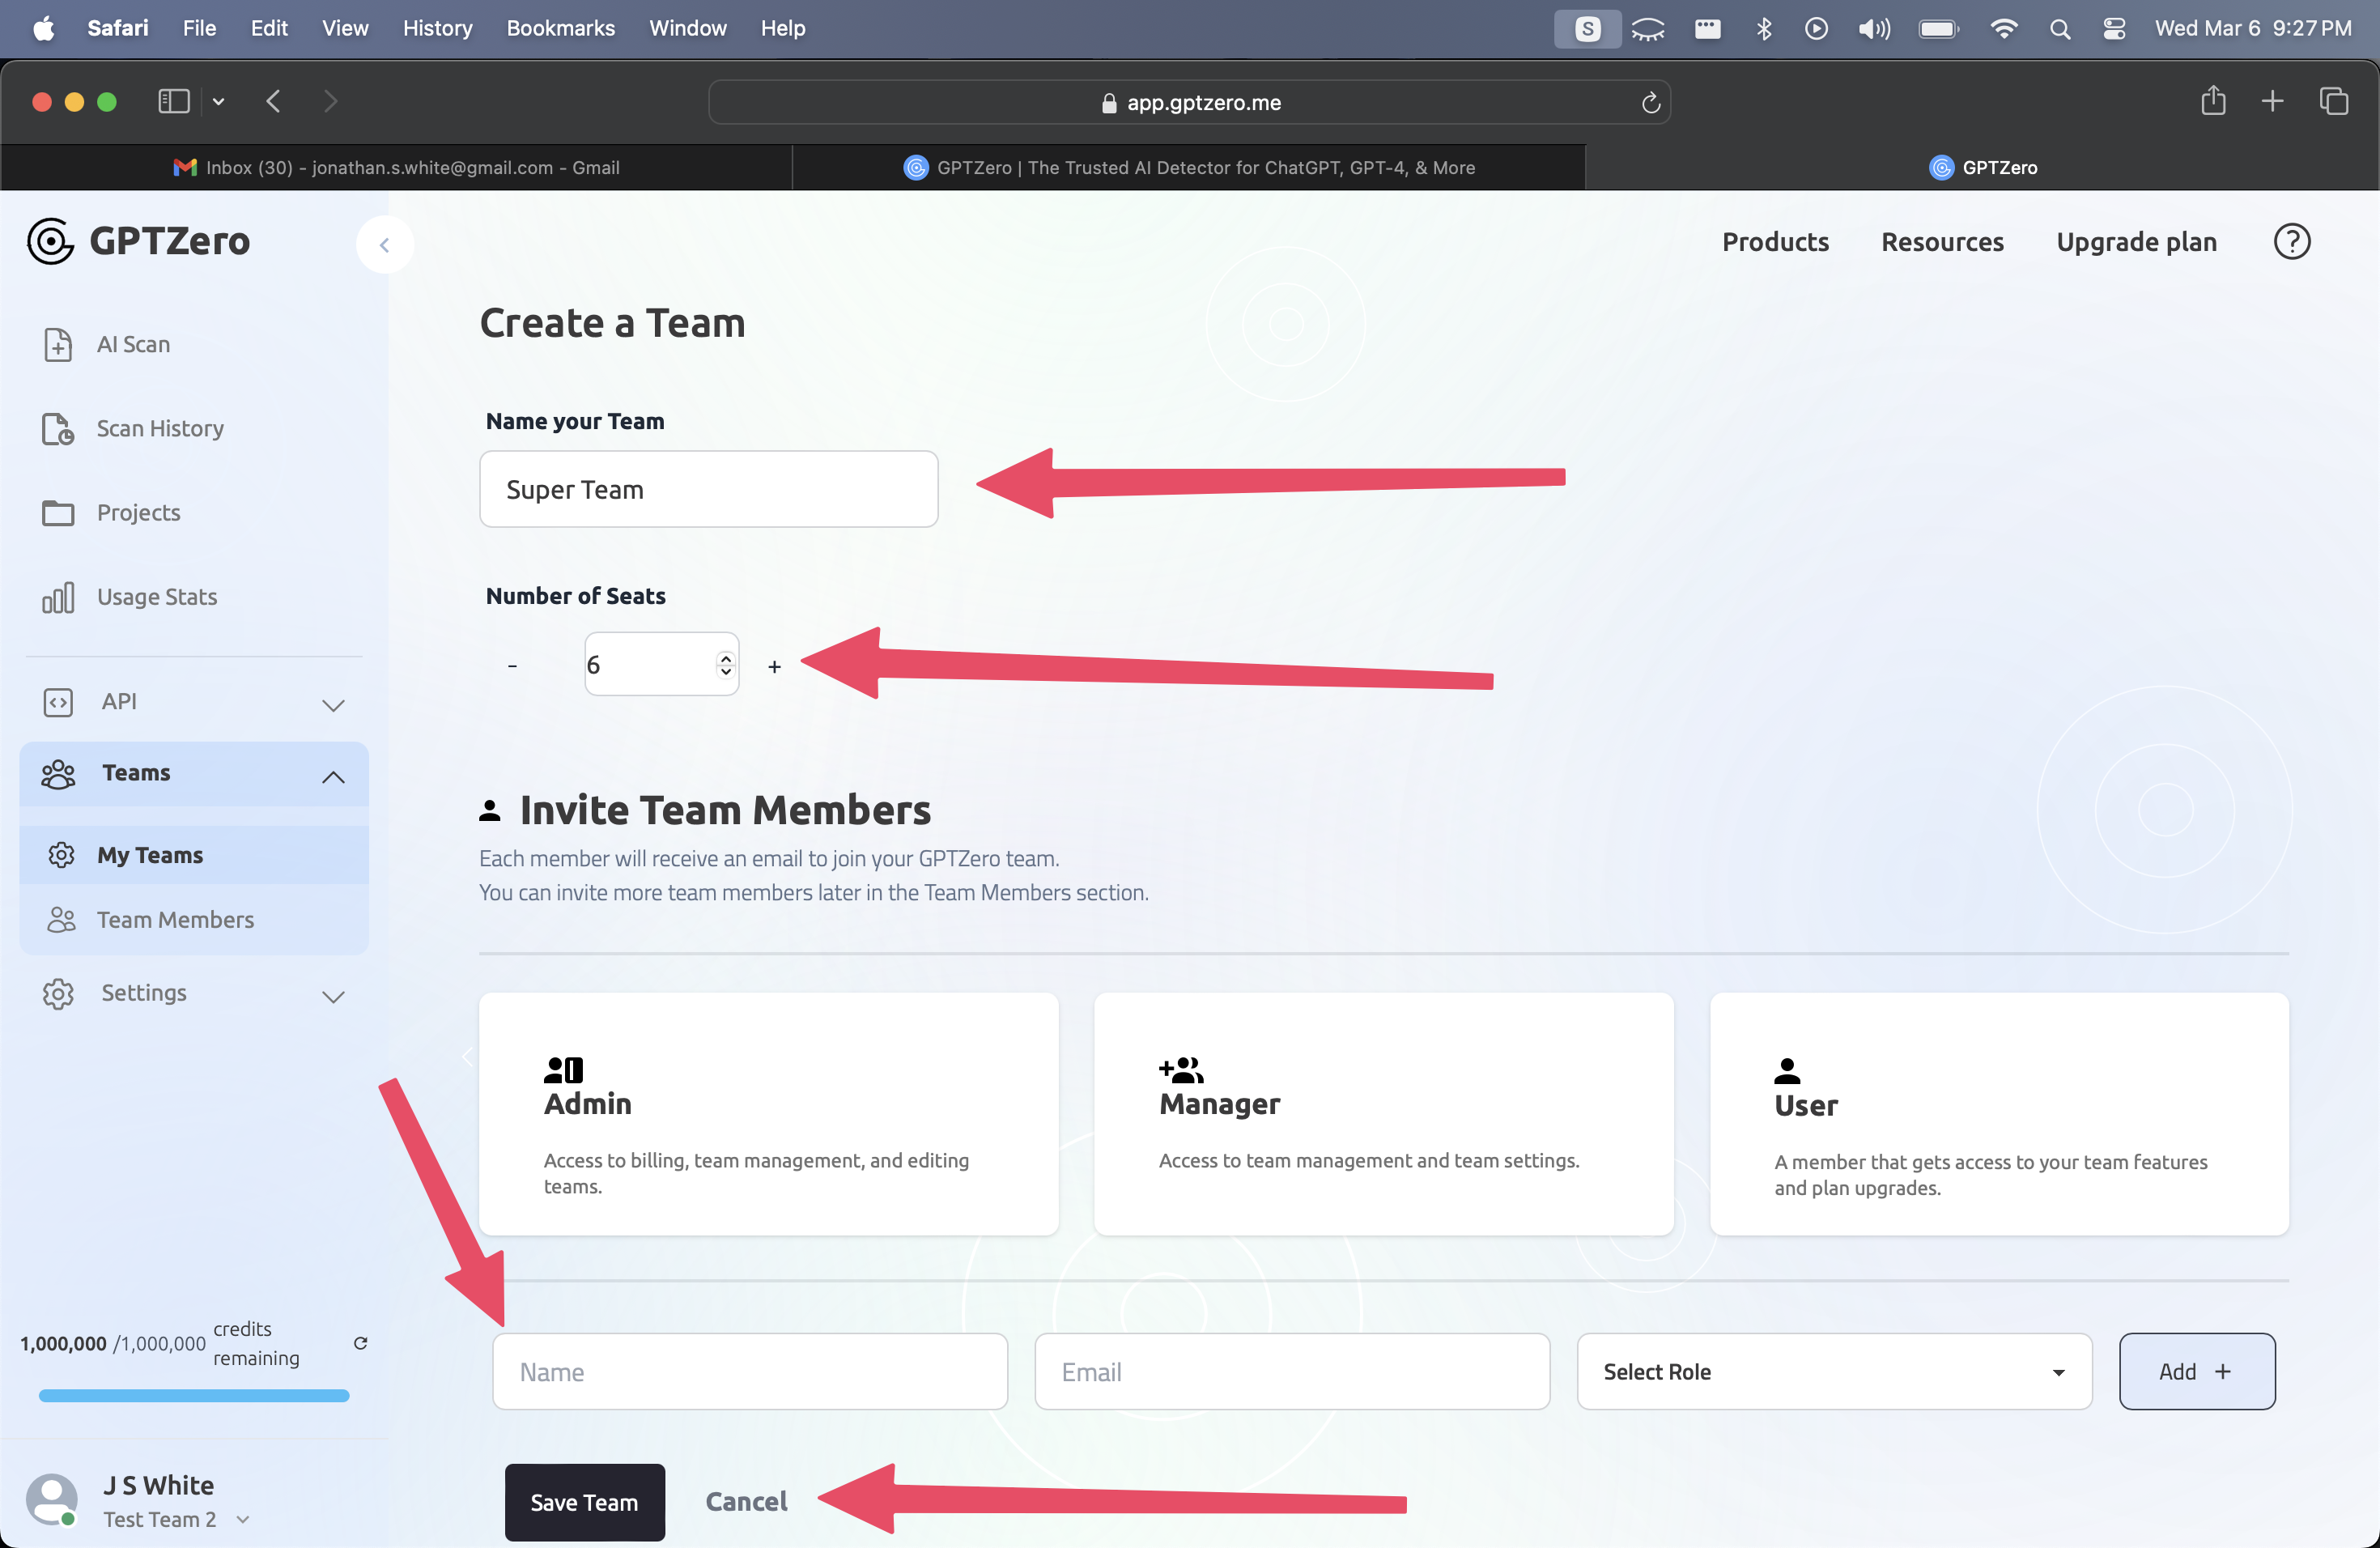This screenshot has width=2380, height=1548.
Task: Open Safari tab group dropdown arrow
Action: [x=218, y=101]
